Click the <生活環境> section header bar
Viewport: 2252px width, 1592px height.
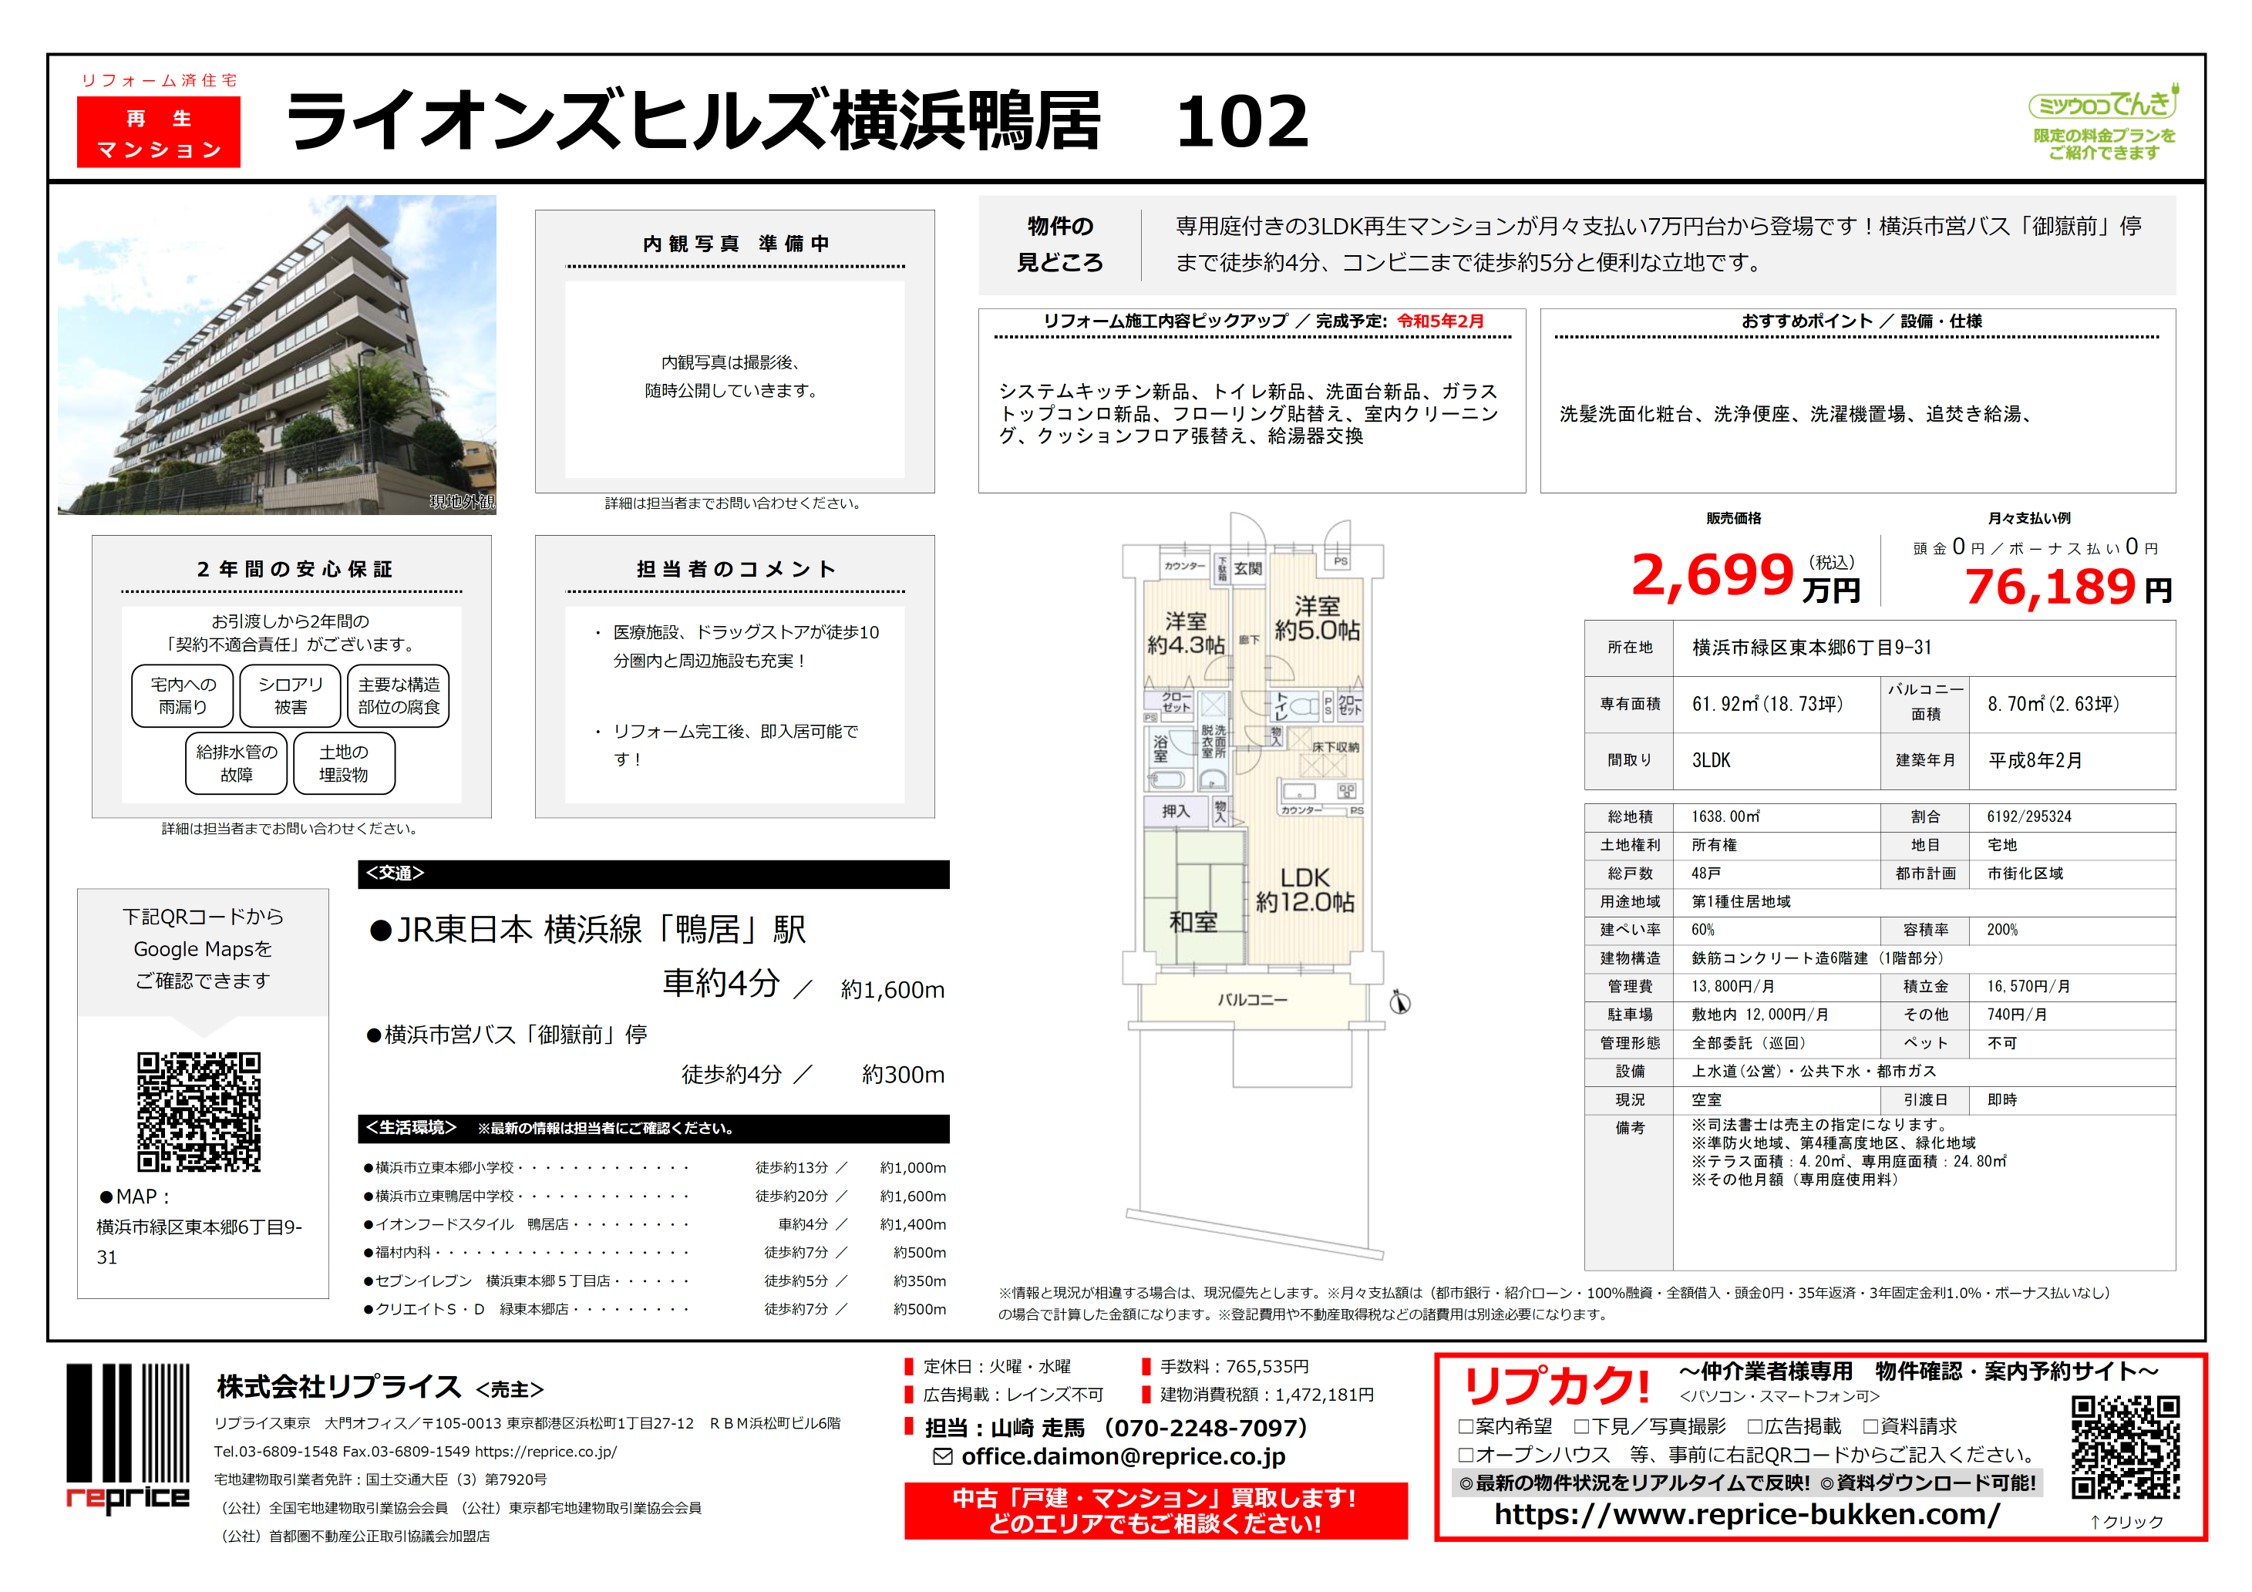pos(652,1128)
